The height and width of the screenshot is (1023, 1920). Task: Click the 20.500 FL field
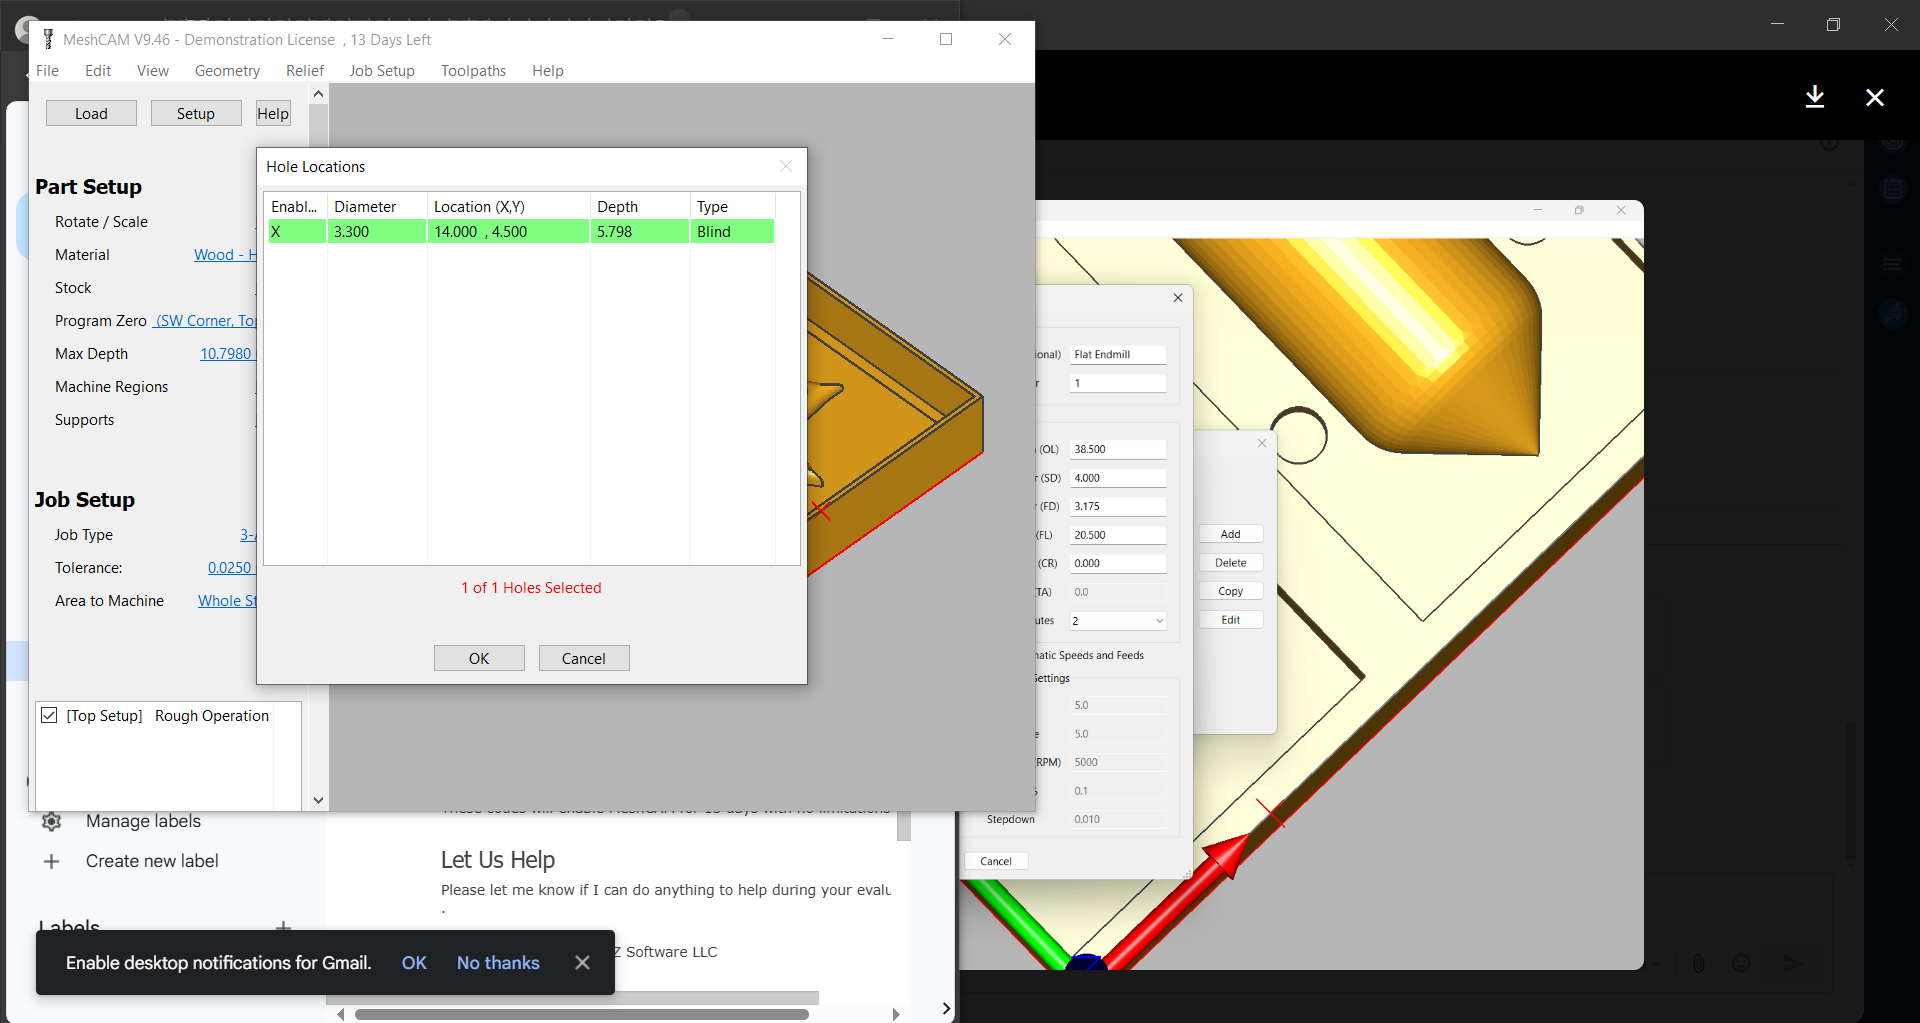click(1118, 535)
